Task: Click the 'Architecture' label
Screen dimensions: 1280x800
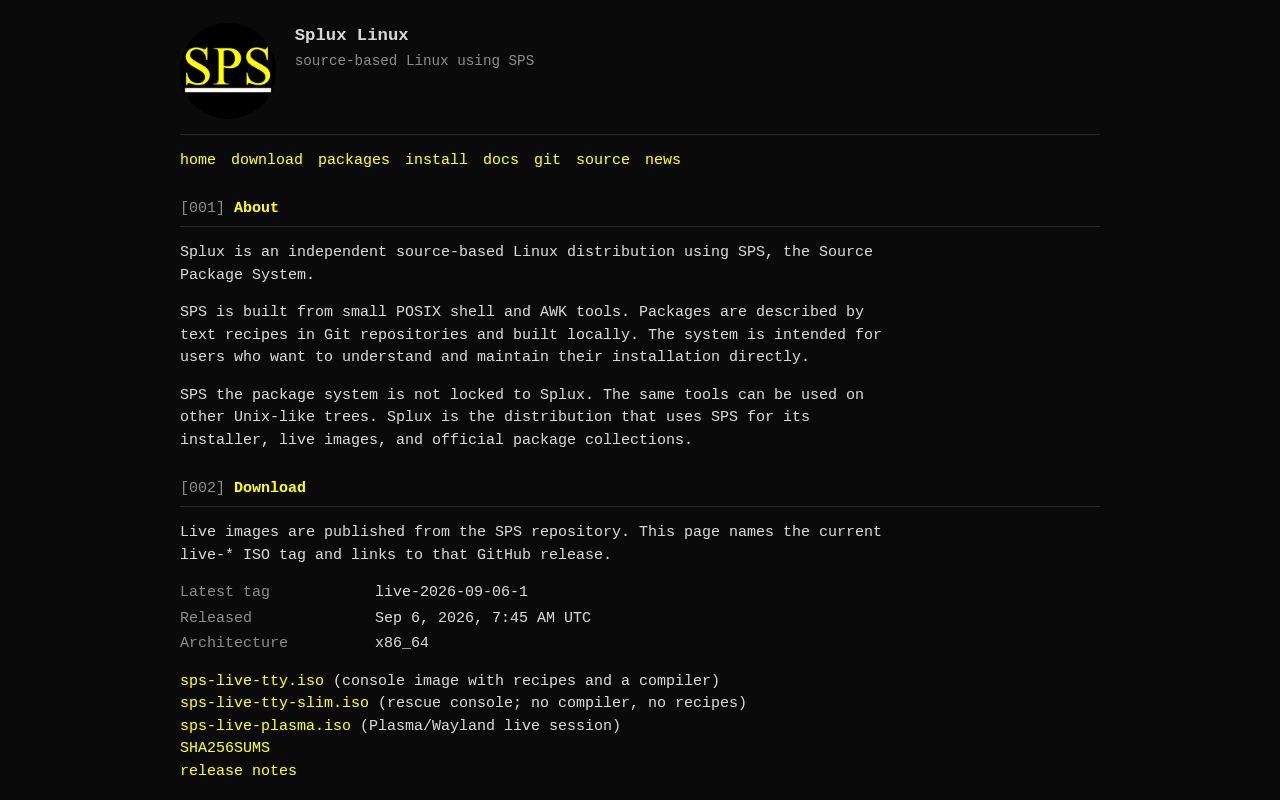Action: [x=234, y=643]
